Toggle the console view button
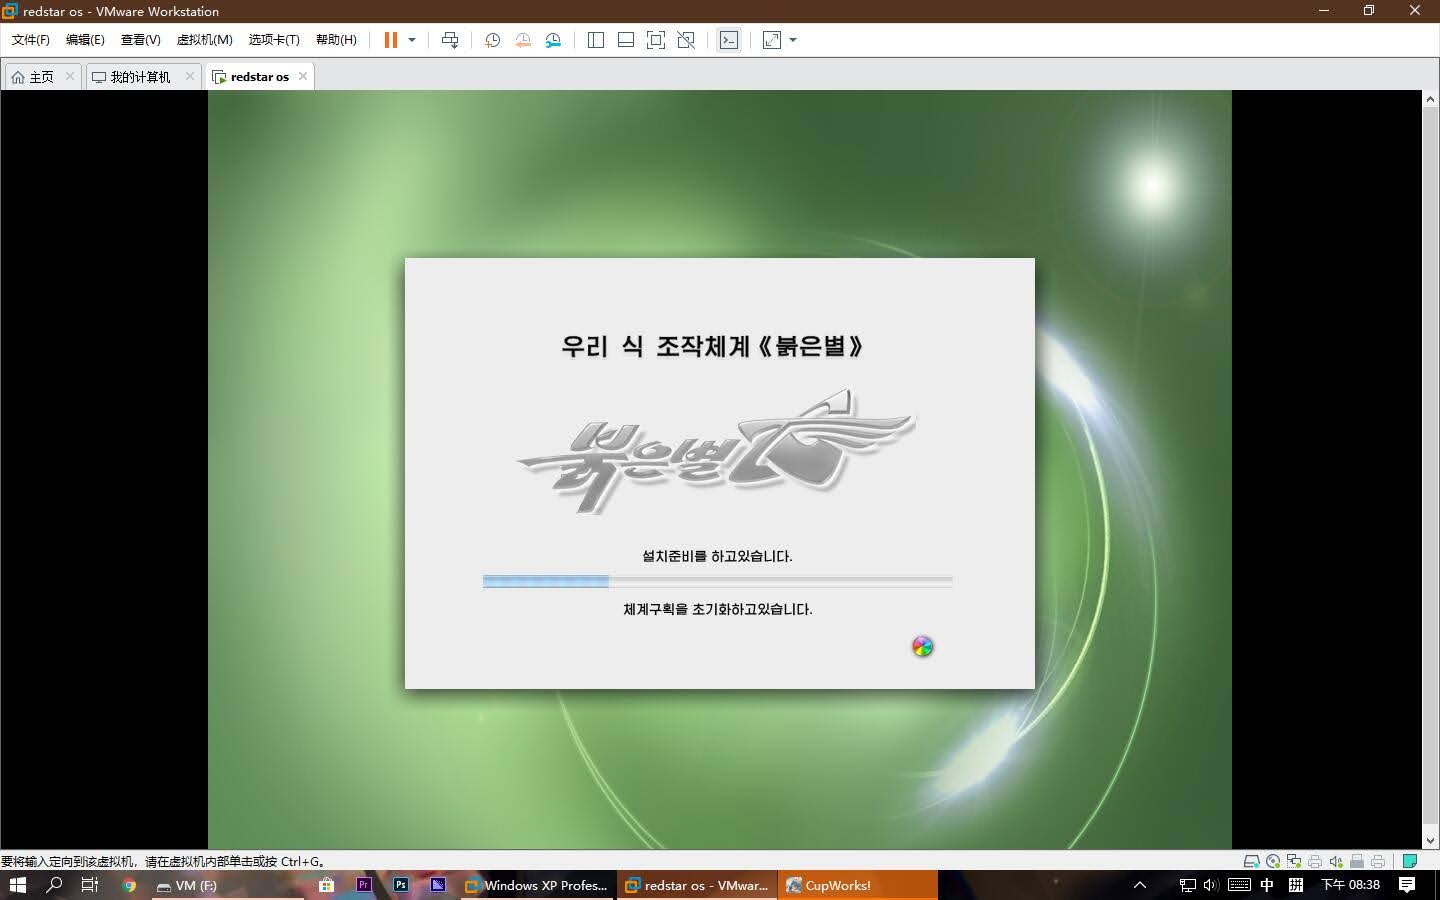1440x900 pixels. pos(729,40)
